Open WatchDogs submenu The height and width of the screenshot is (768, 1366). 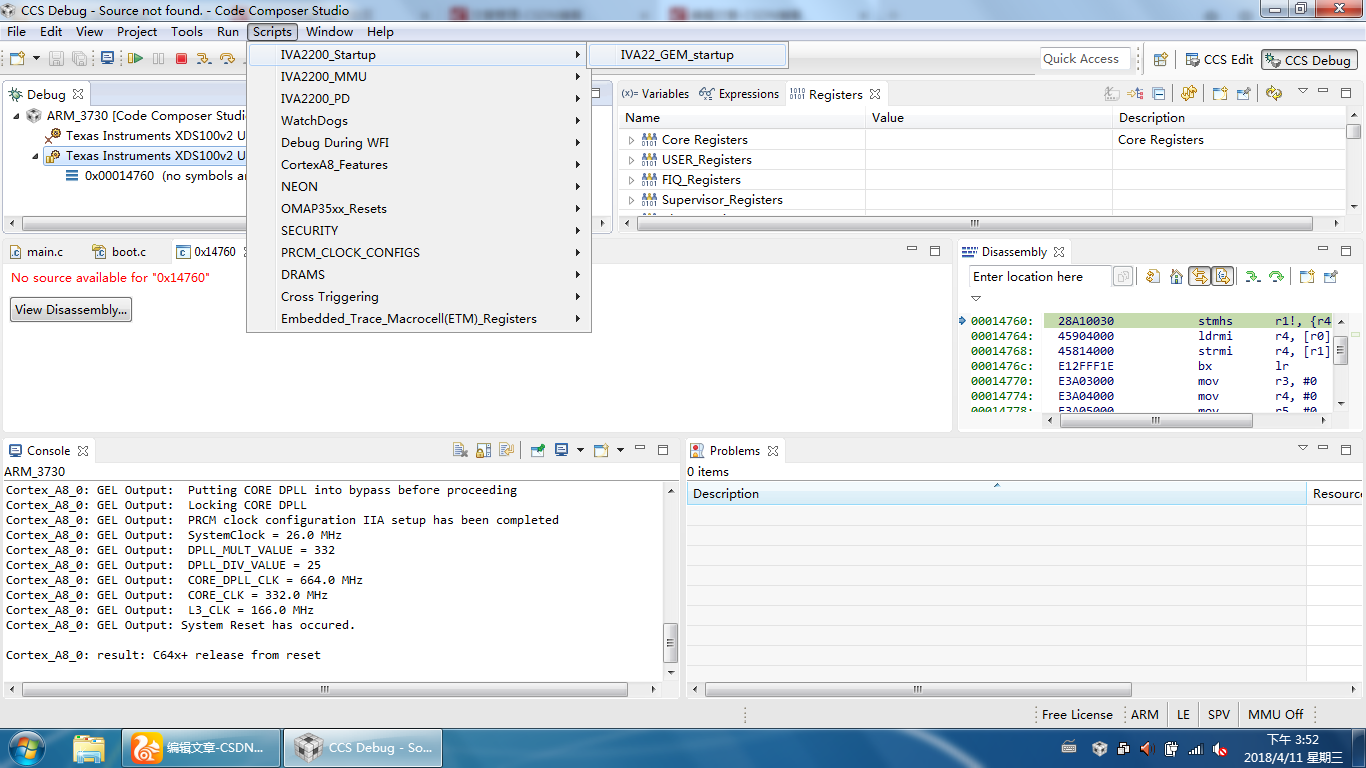(x=419, y=121)
